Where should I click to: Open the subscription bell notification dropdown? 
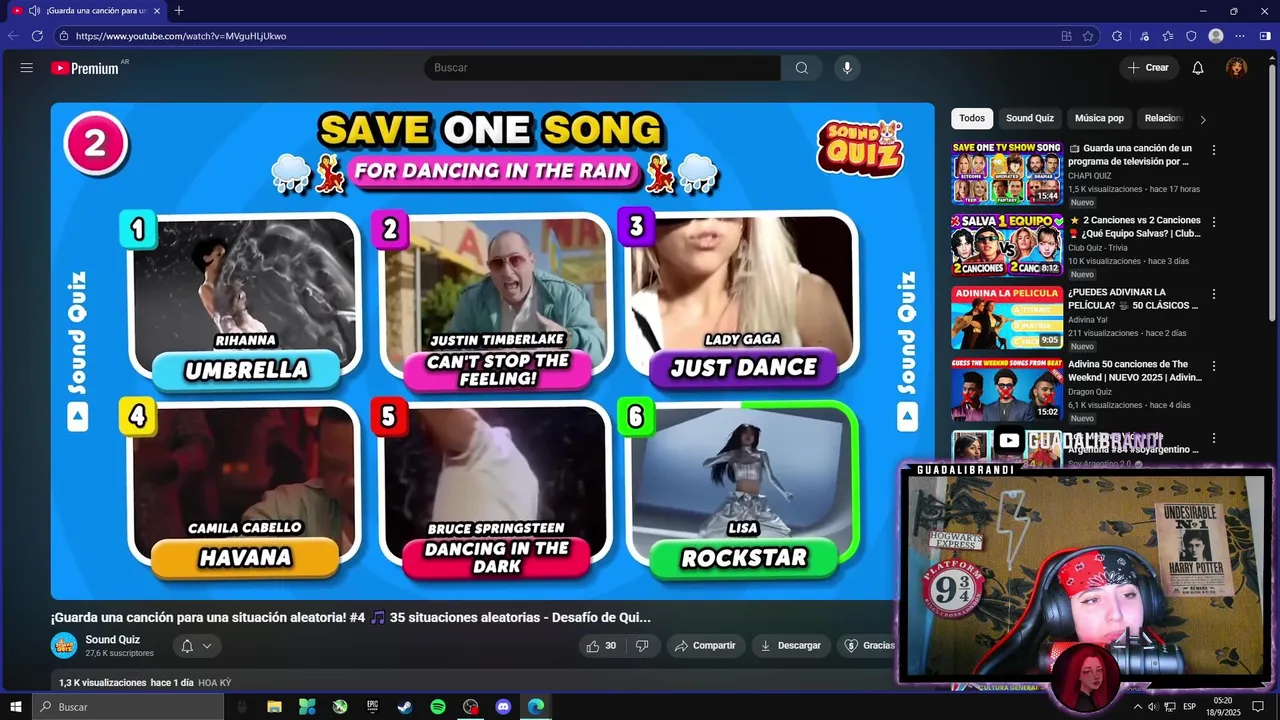(197, 646)
